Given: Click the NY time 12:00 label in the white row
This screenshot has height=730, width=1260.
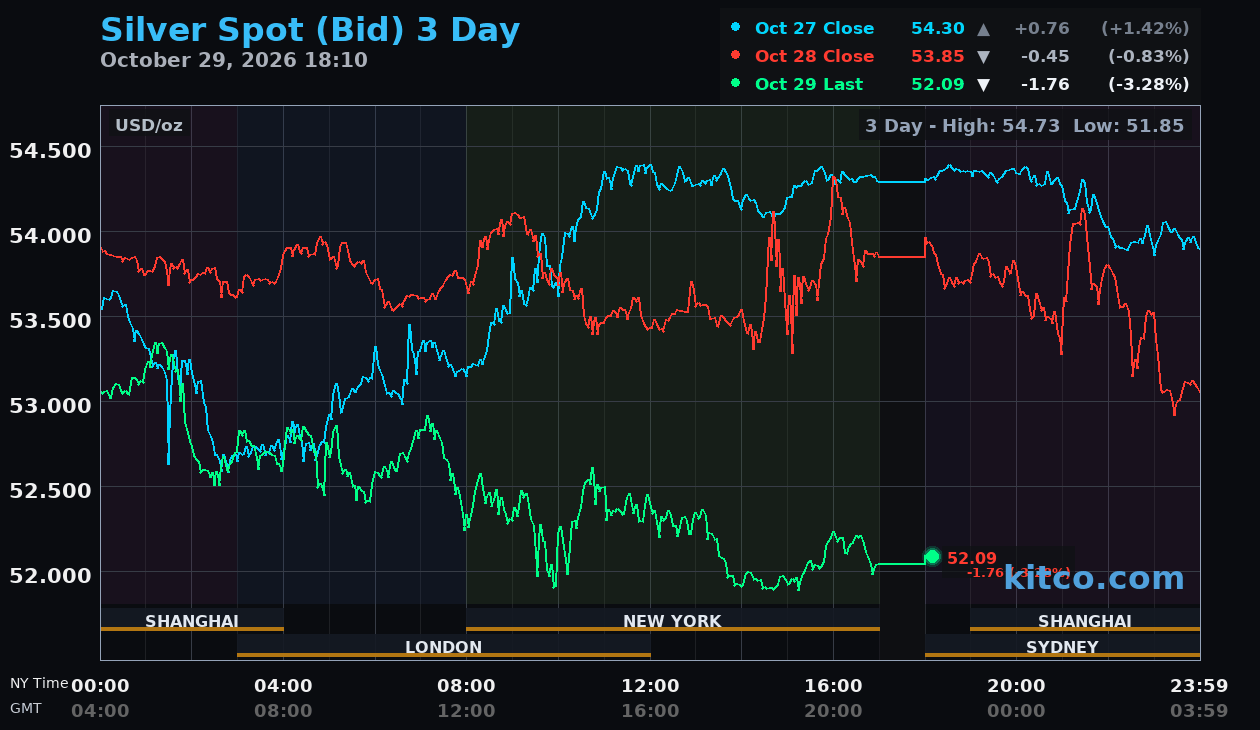Looking at the screenshot, I should [x=650, y=686].
